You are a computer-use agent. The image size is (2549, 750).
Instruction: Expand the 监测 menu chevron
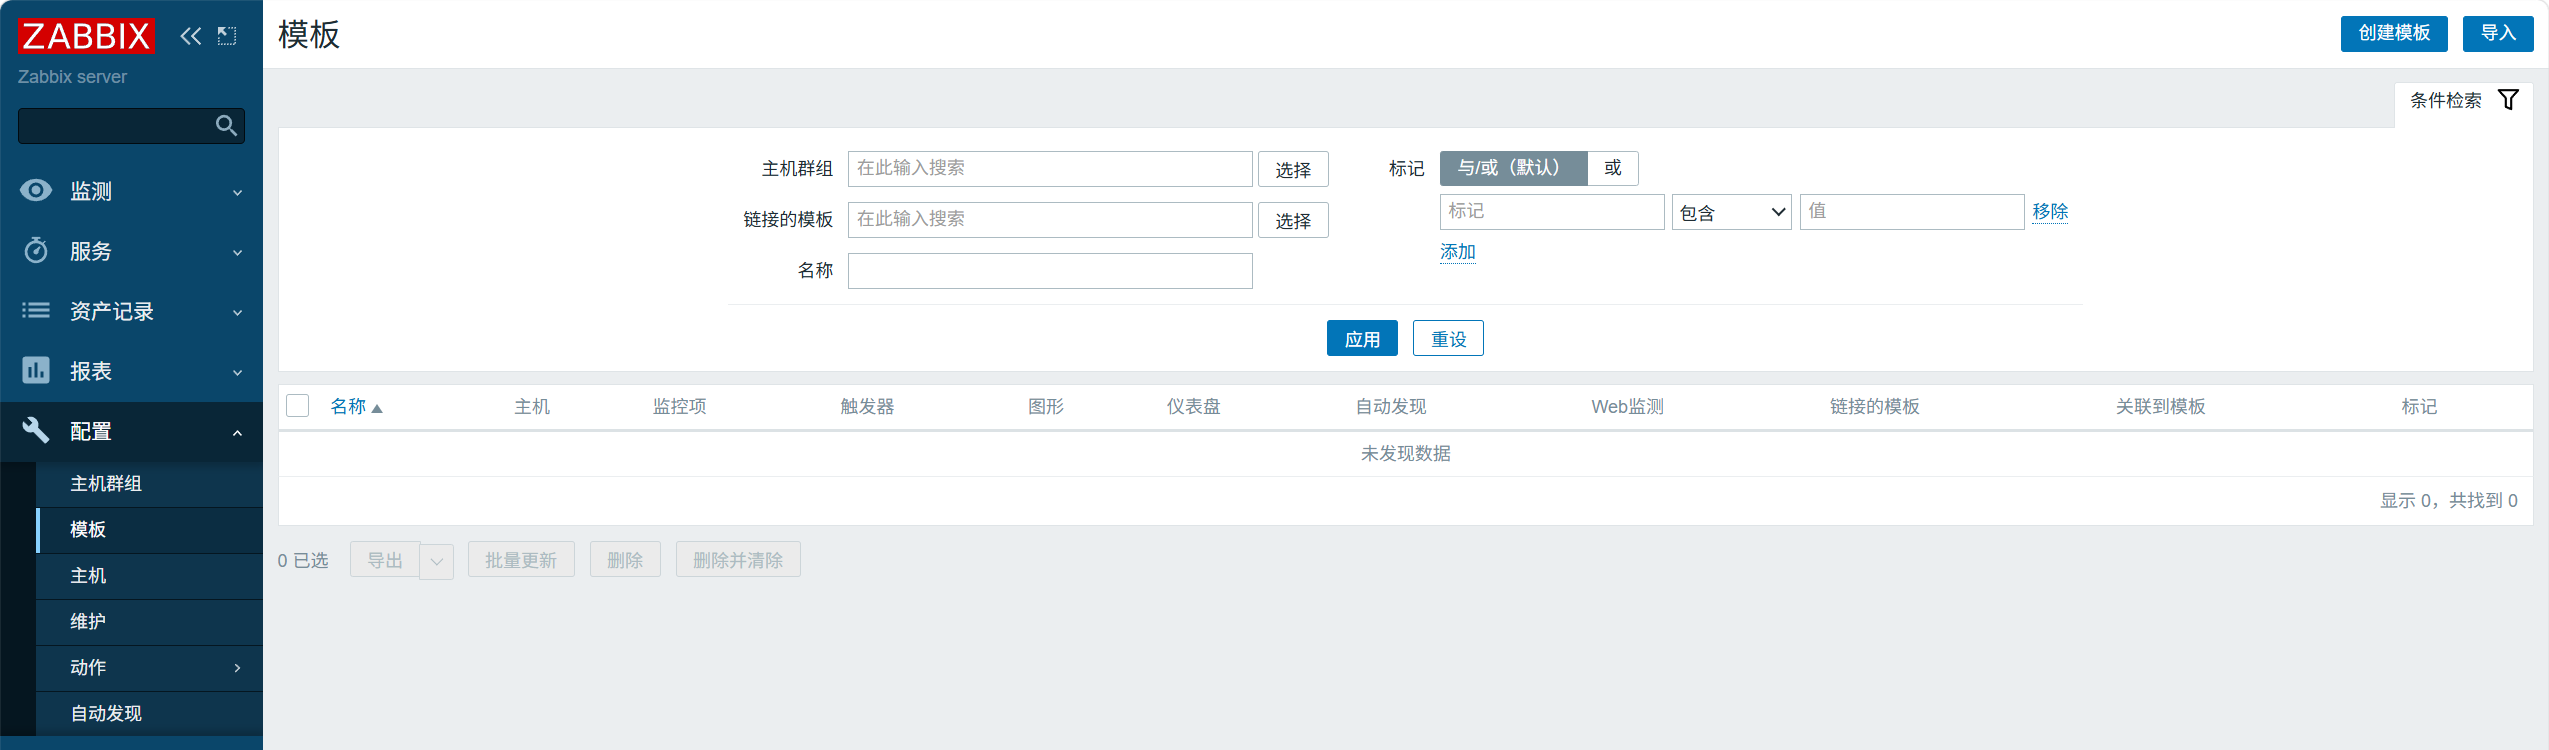(238, 192)
